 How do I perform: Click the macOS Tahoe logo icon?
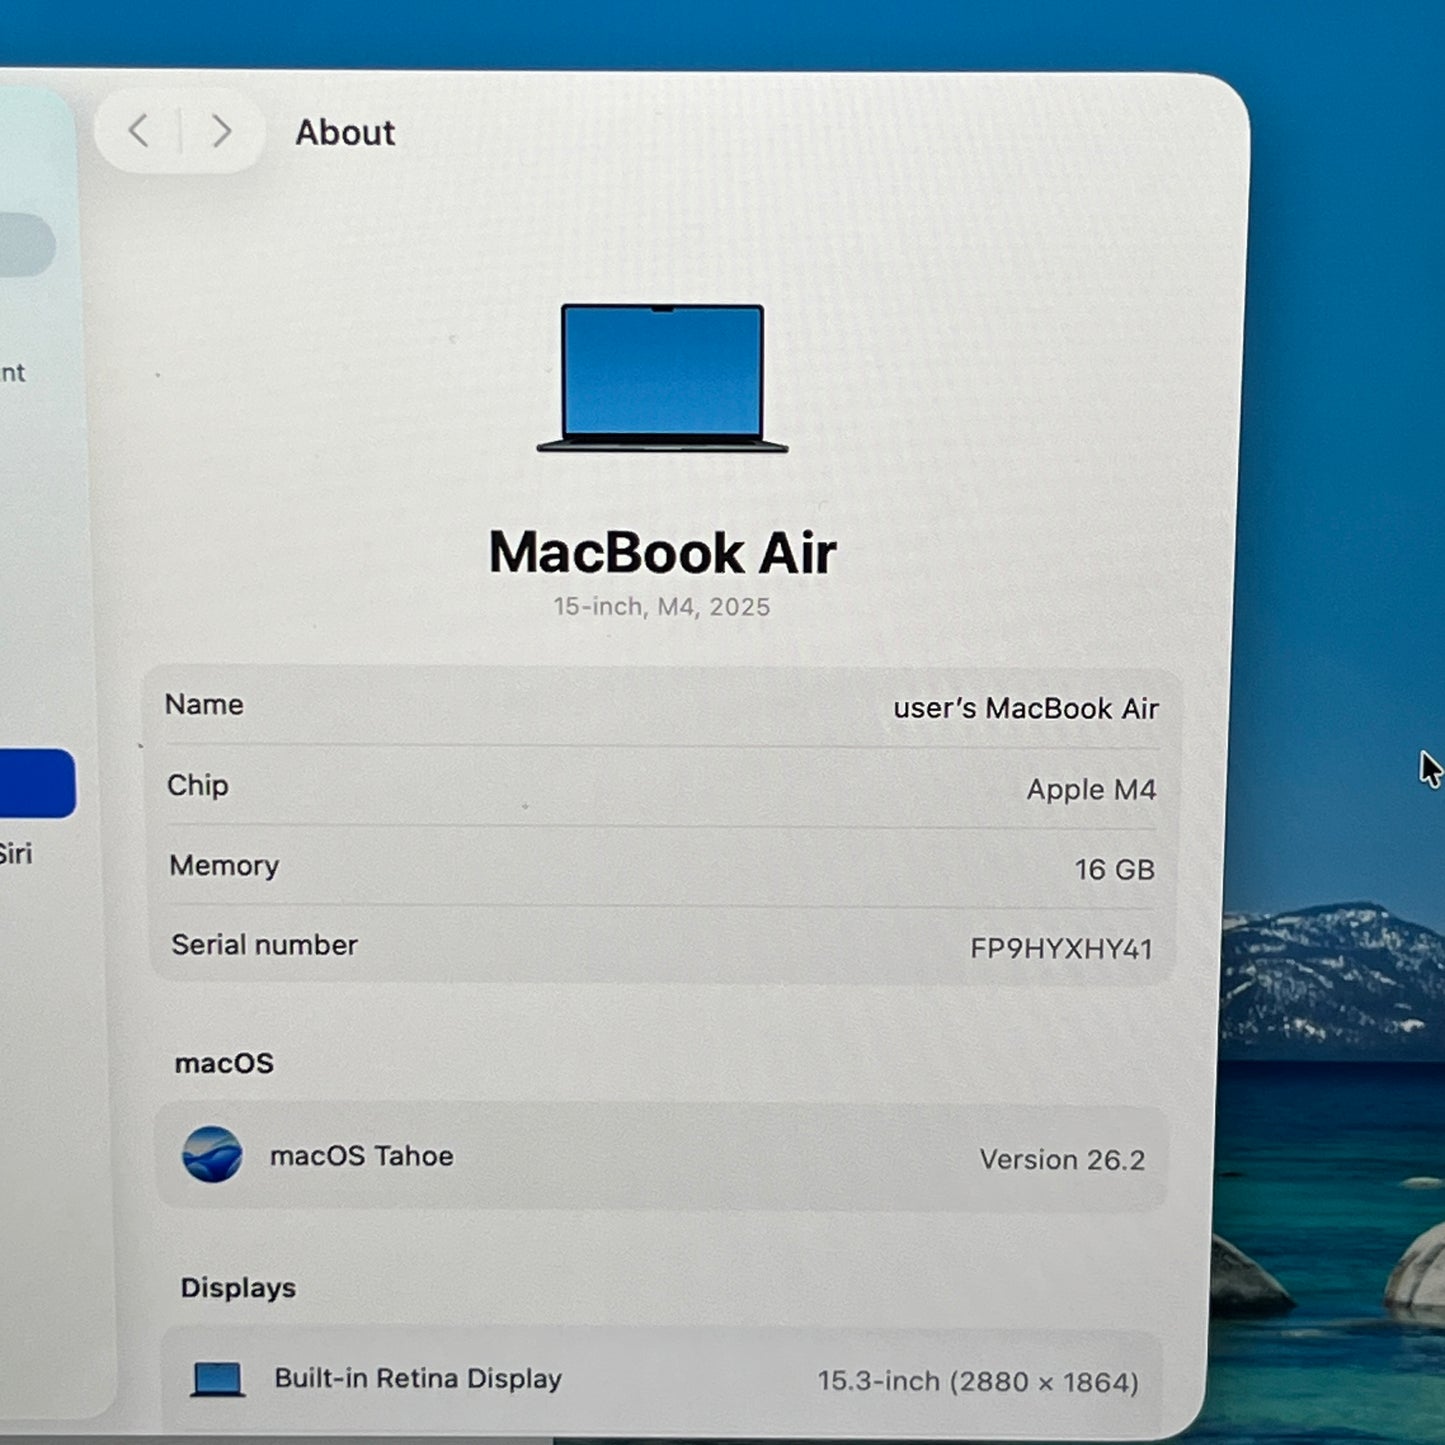pos(212,1154)
